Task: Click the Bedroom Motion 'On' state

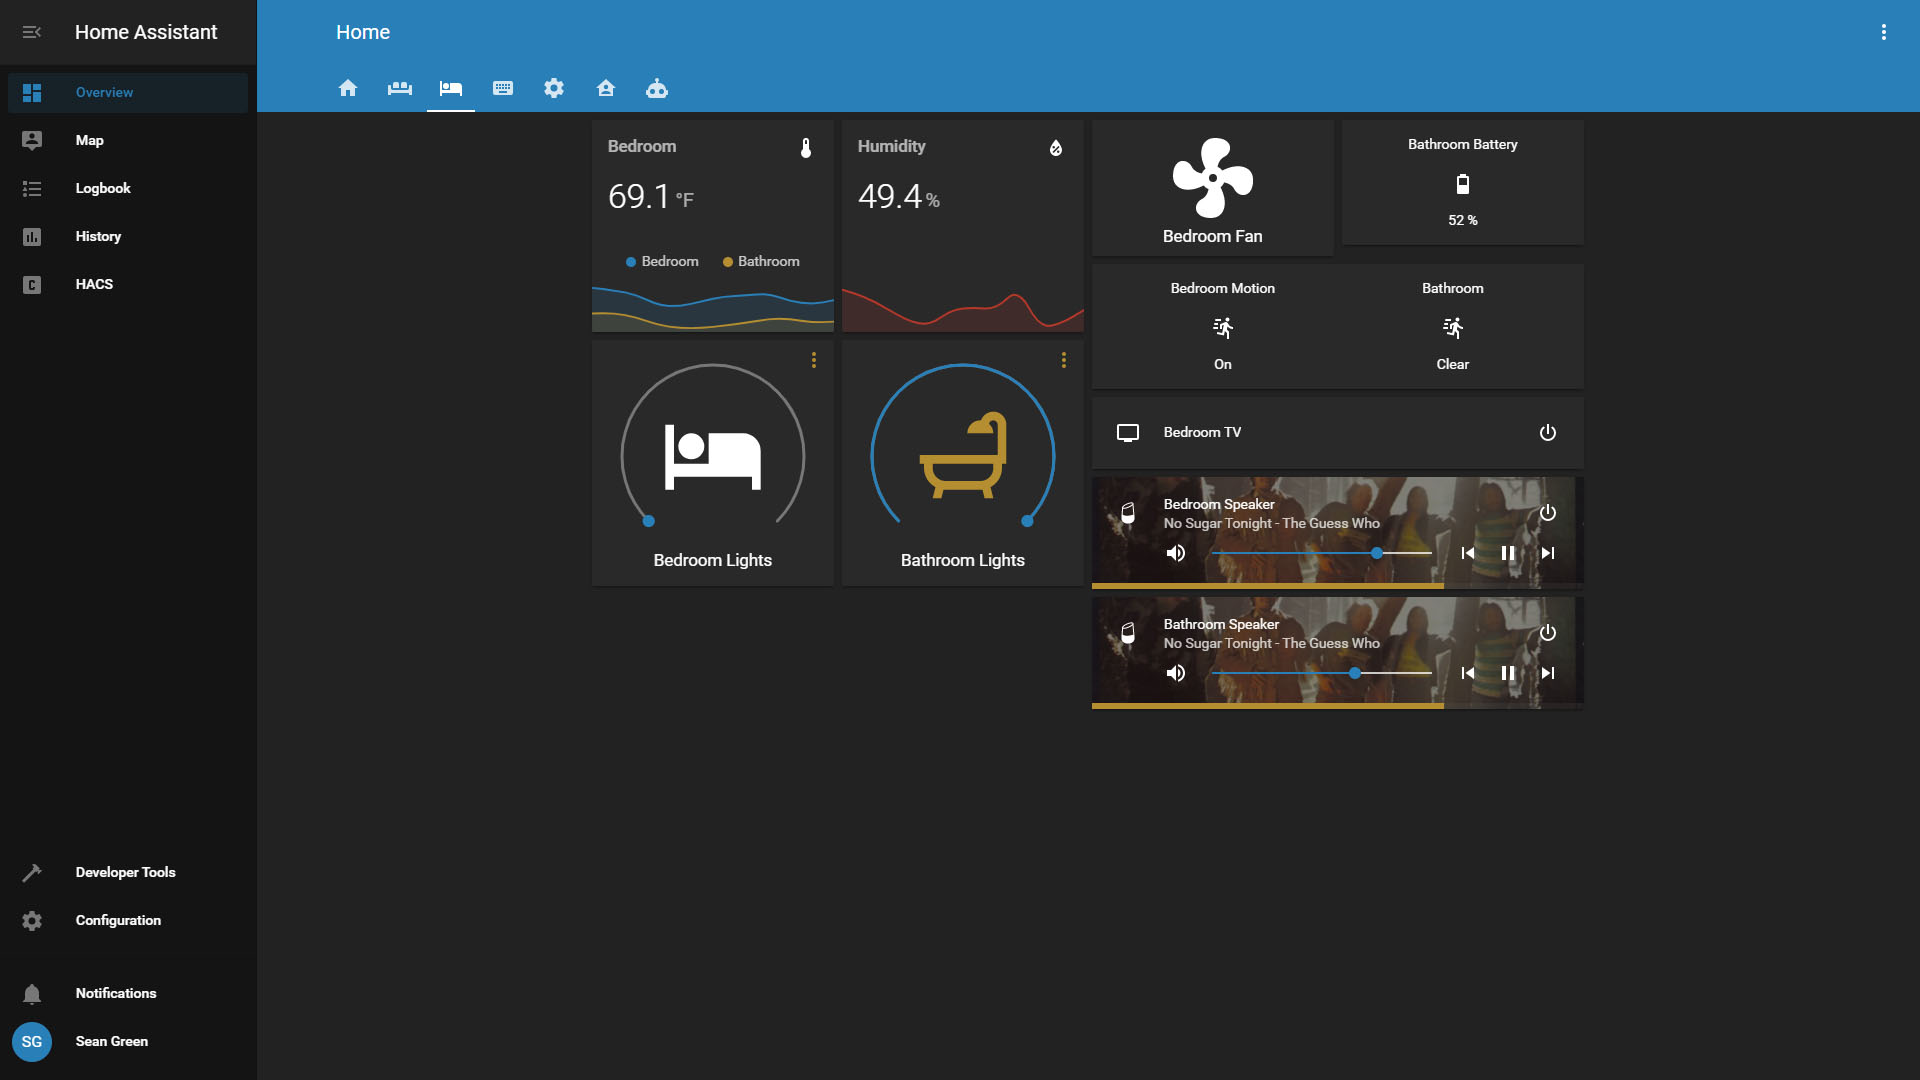Action: click(1223, 364)
